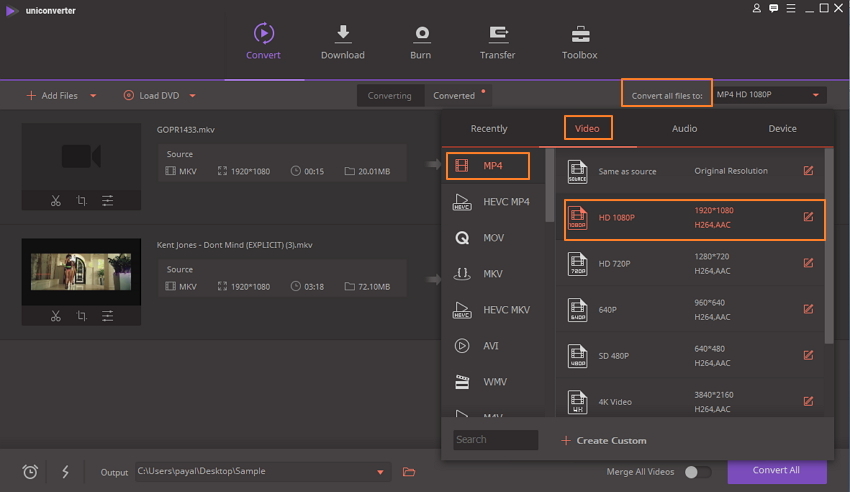This screenshot has height=492, width=850.
Task: Open the MP4 HD 1080P format dropdown
Action: 770,95
